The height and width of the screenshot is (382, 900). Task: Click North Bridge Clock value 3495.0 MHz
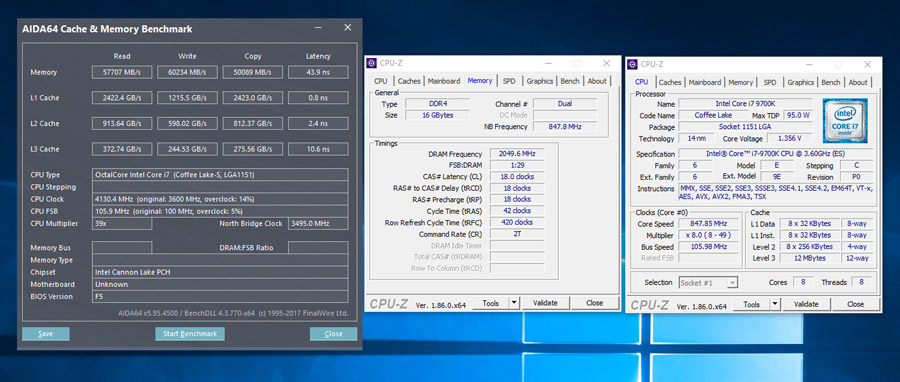[x=318, y=224]
